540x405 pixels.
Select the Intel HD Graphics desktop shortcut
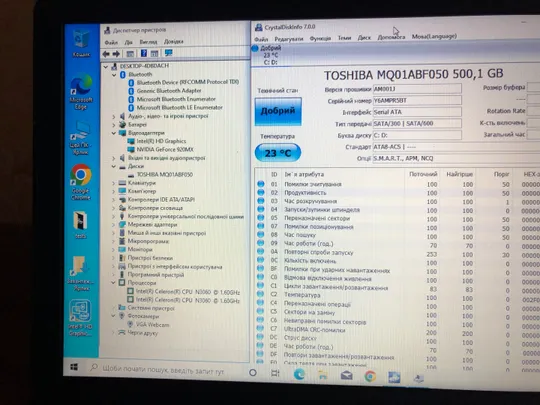[80, 318]
